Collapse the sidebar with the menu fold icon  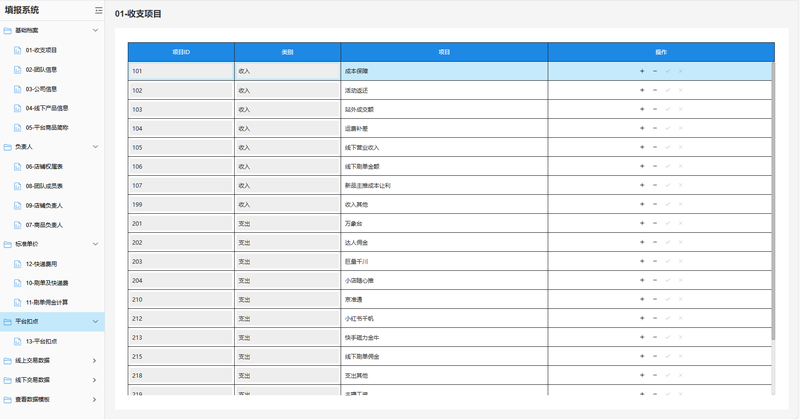98,10
